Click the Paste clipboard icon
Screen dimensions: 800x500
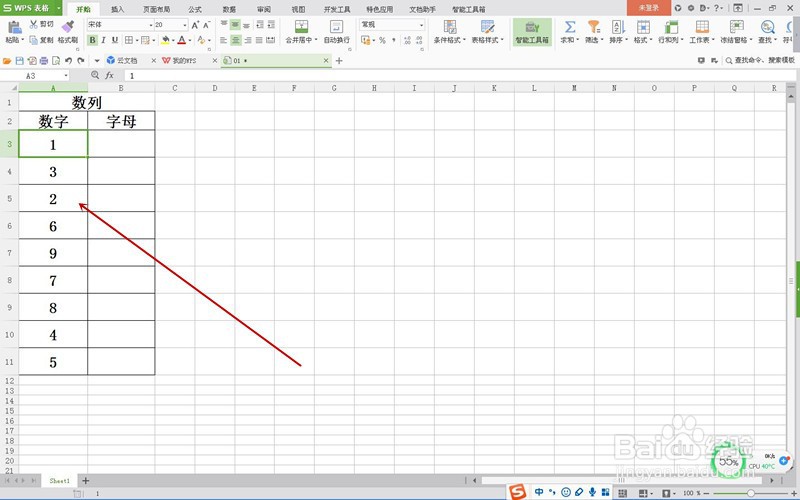[14, 28]
